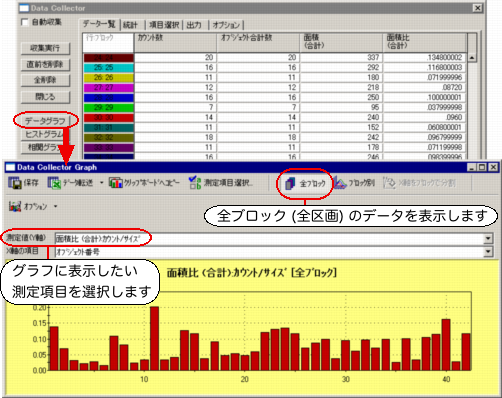Image resolution: width=502 pixels, height=398 pixels.
Task: Click area ratio value .134800002
Action: 444,57
